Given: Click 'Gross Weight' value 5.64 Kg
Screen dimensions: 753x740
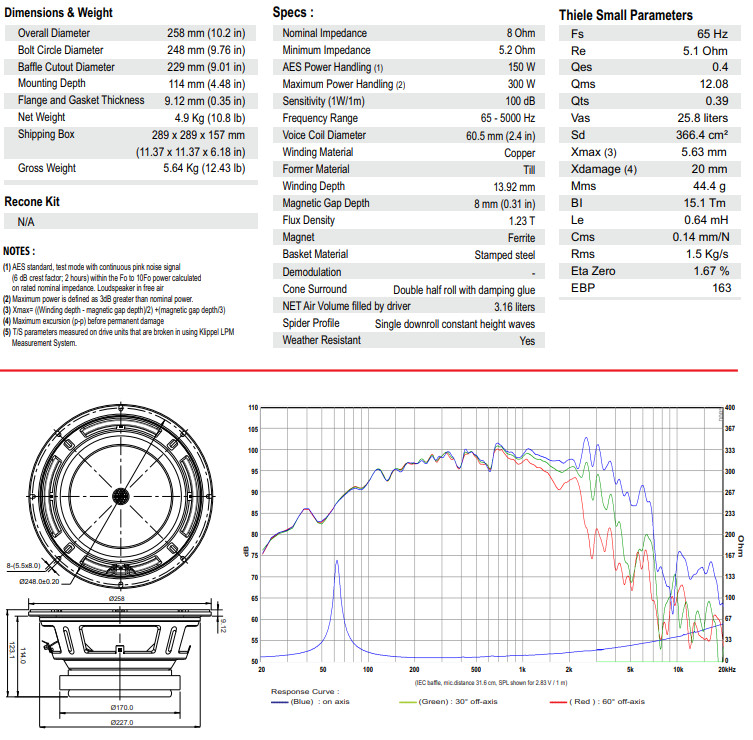Looking at the screenshot, I should coord(204,168).
